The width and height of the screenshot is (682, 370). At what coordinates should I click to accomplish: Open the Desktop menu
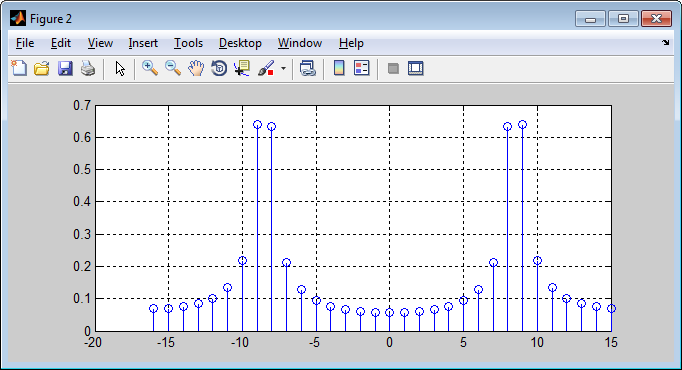[240, 43]
